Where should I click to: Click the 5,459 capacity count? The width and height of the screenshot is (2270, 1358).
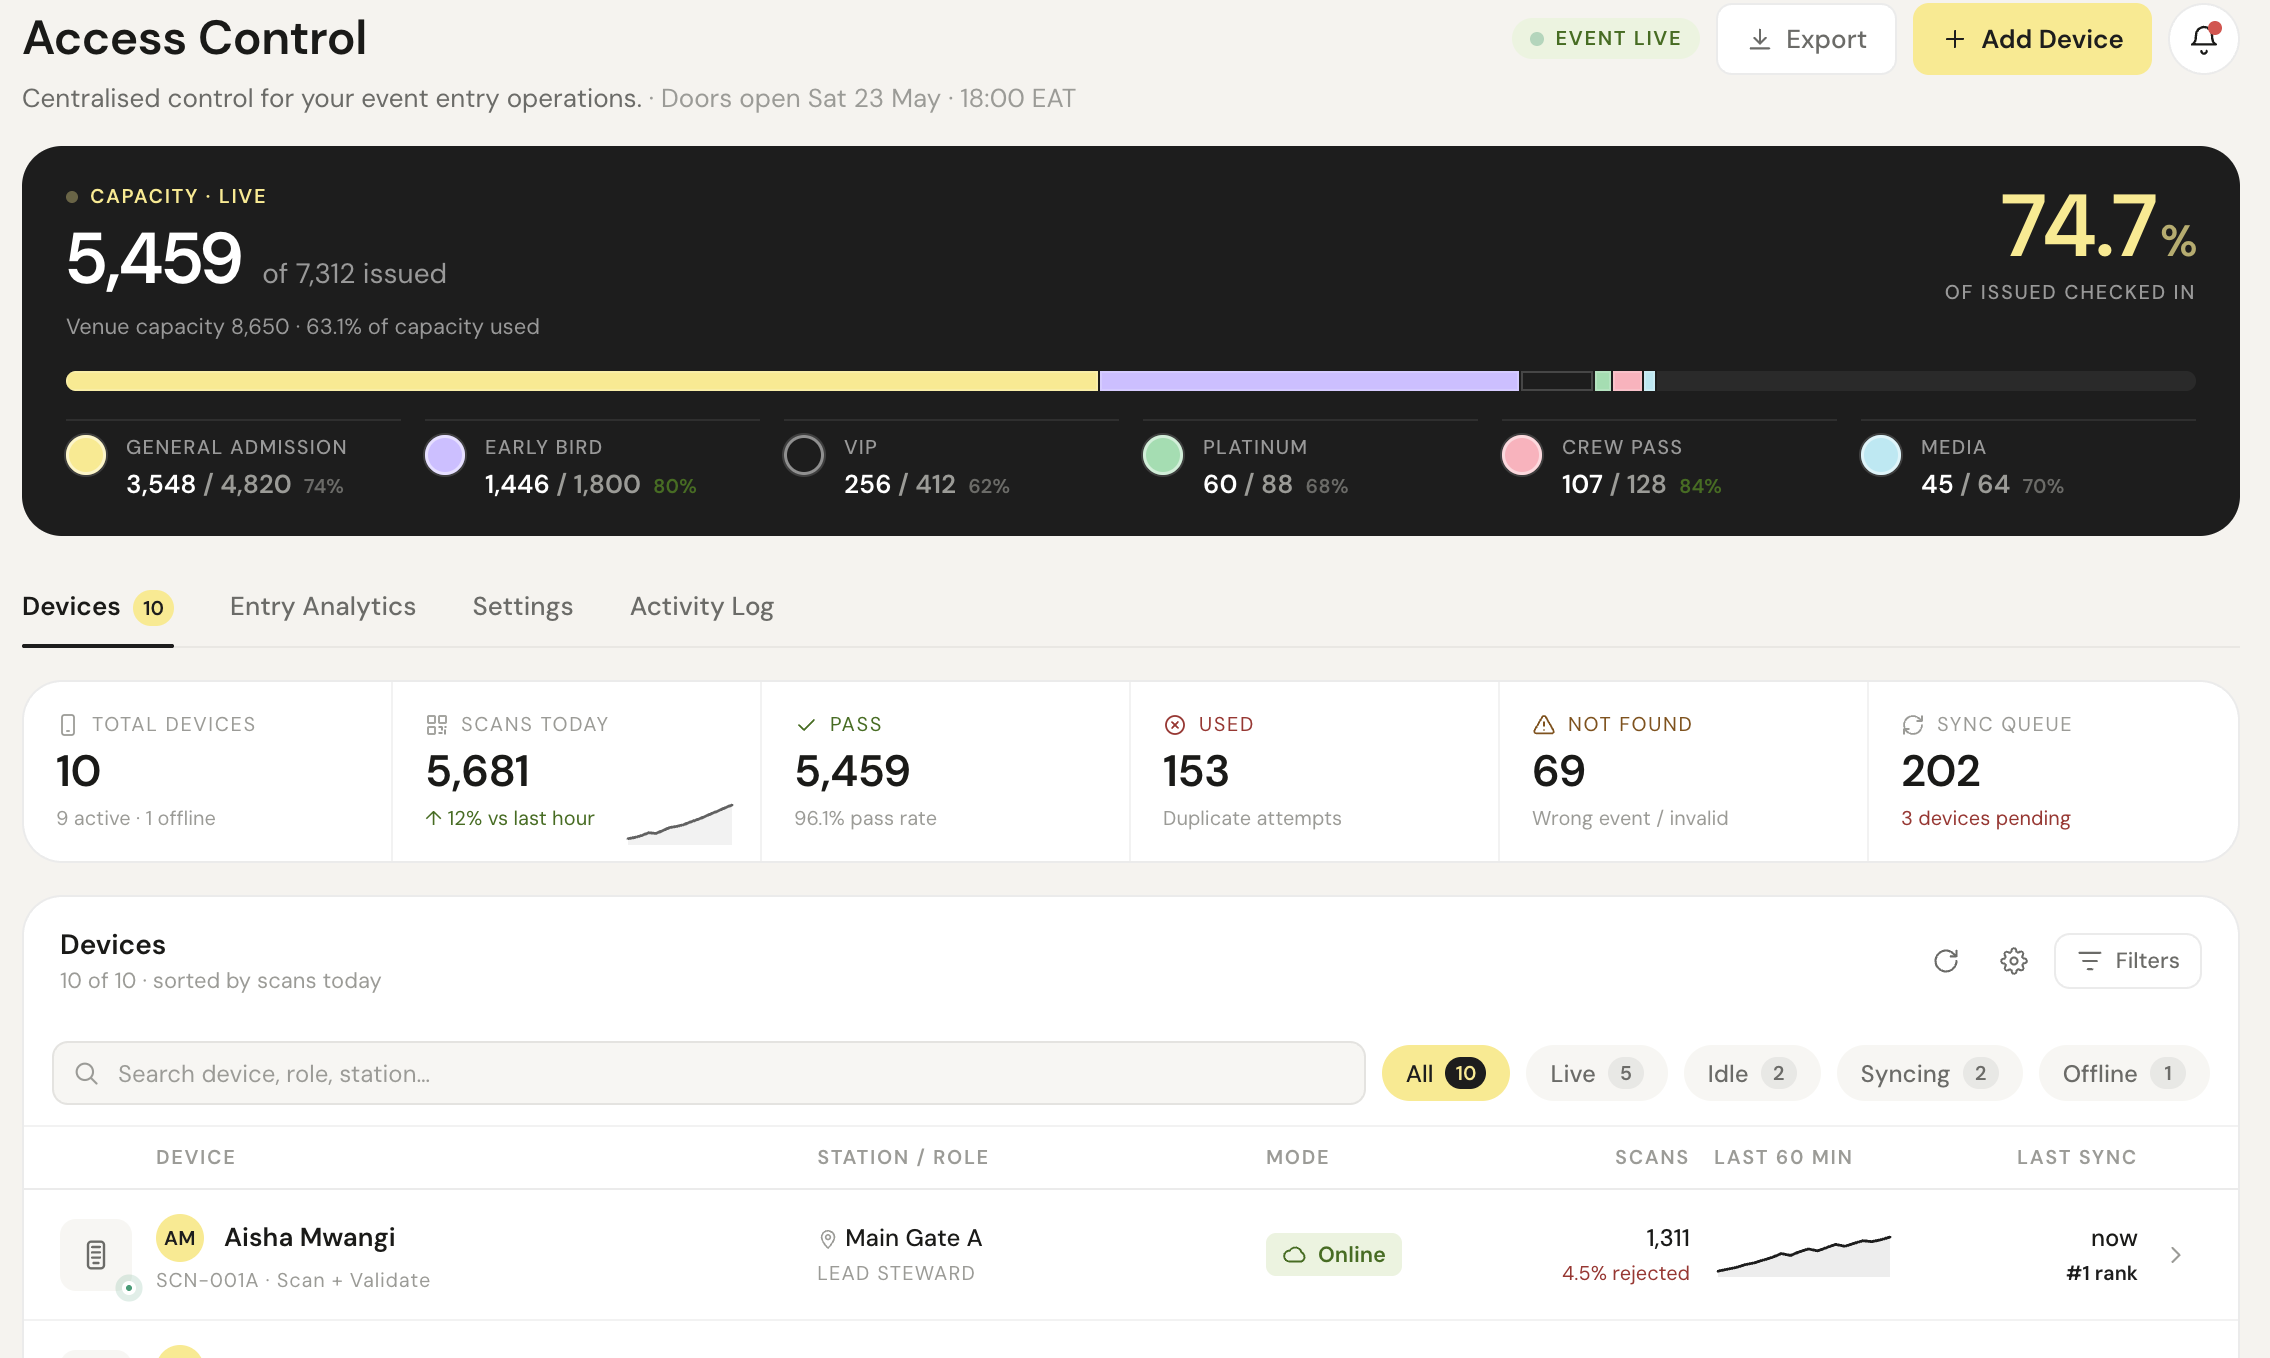[x=154, y=259]
